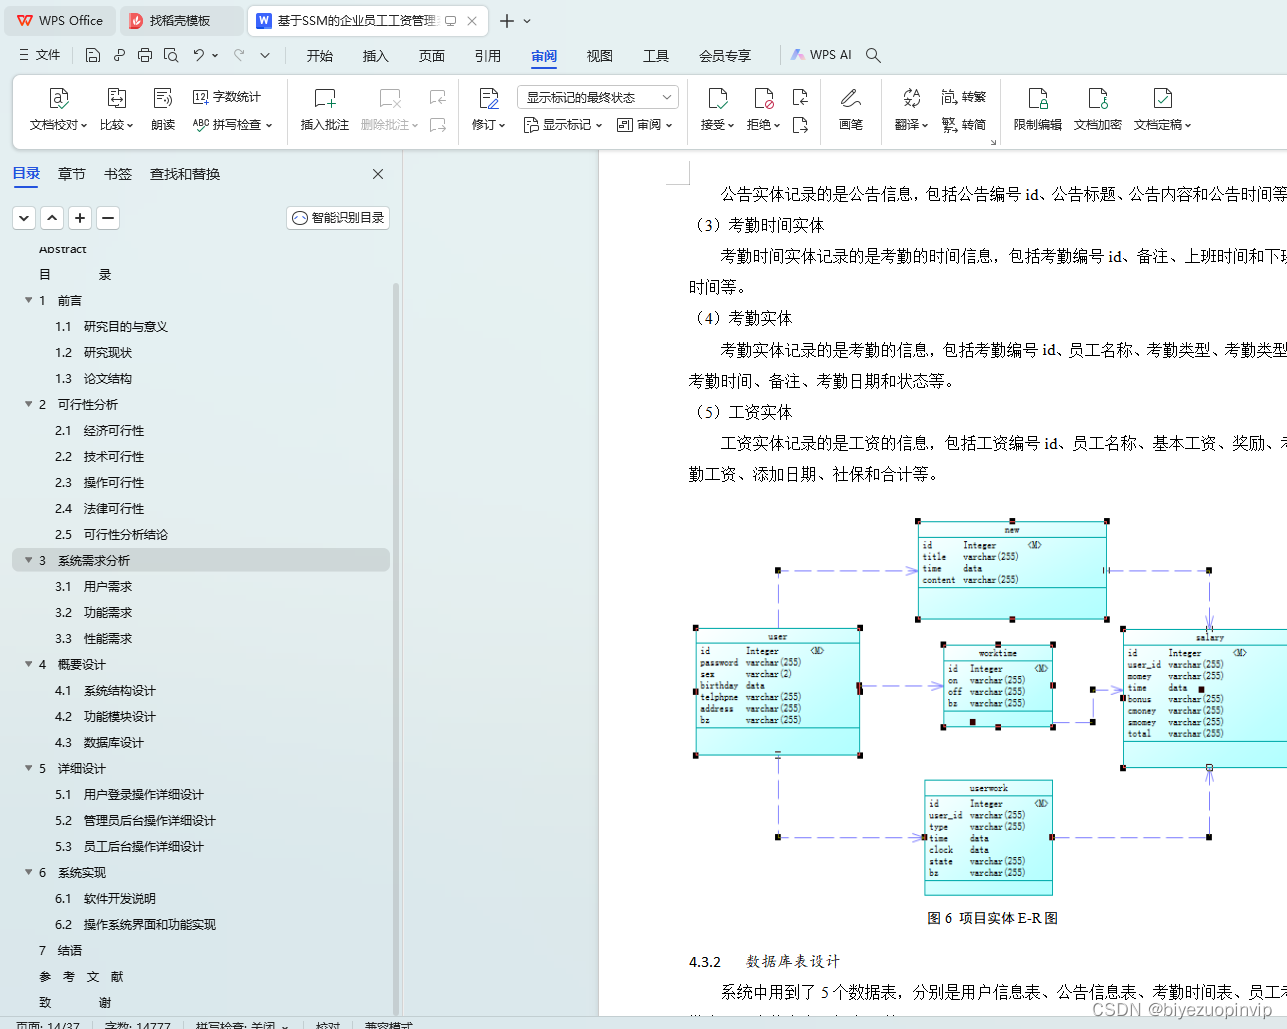The image size is (1287, 1029).
Task: Insert a comment with 插入批注
Action: point(325,110)
